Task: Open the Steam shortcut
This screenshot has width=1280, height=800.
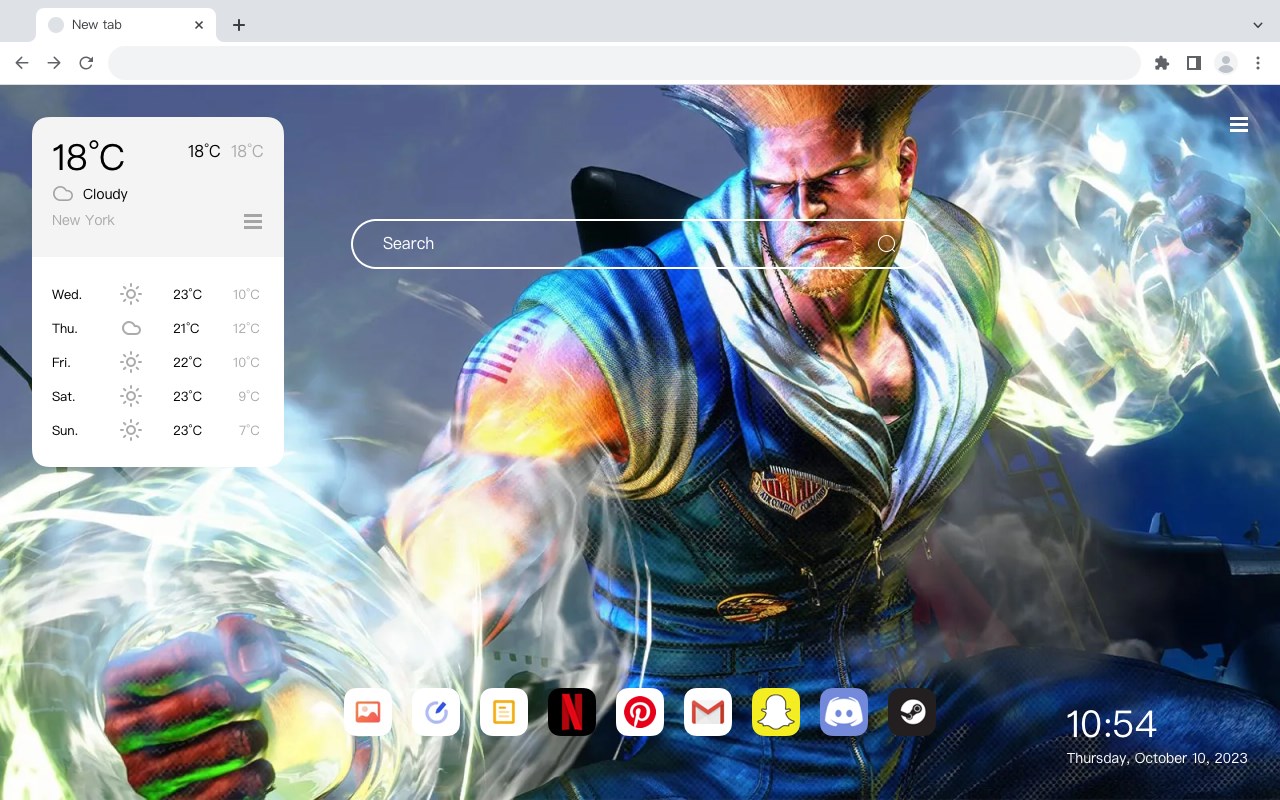Action: coord(912,712)
